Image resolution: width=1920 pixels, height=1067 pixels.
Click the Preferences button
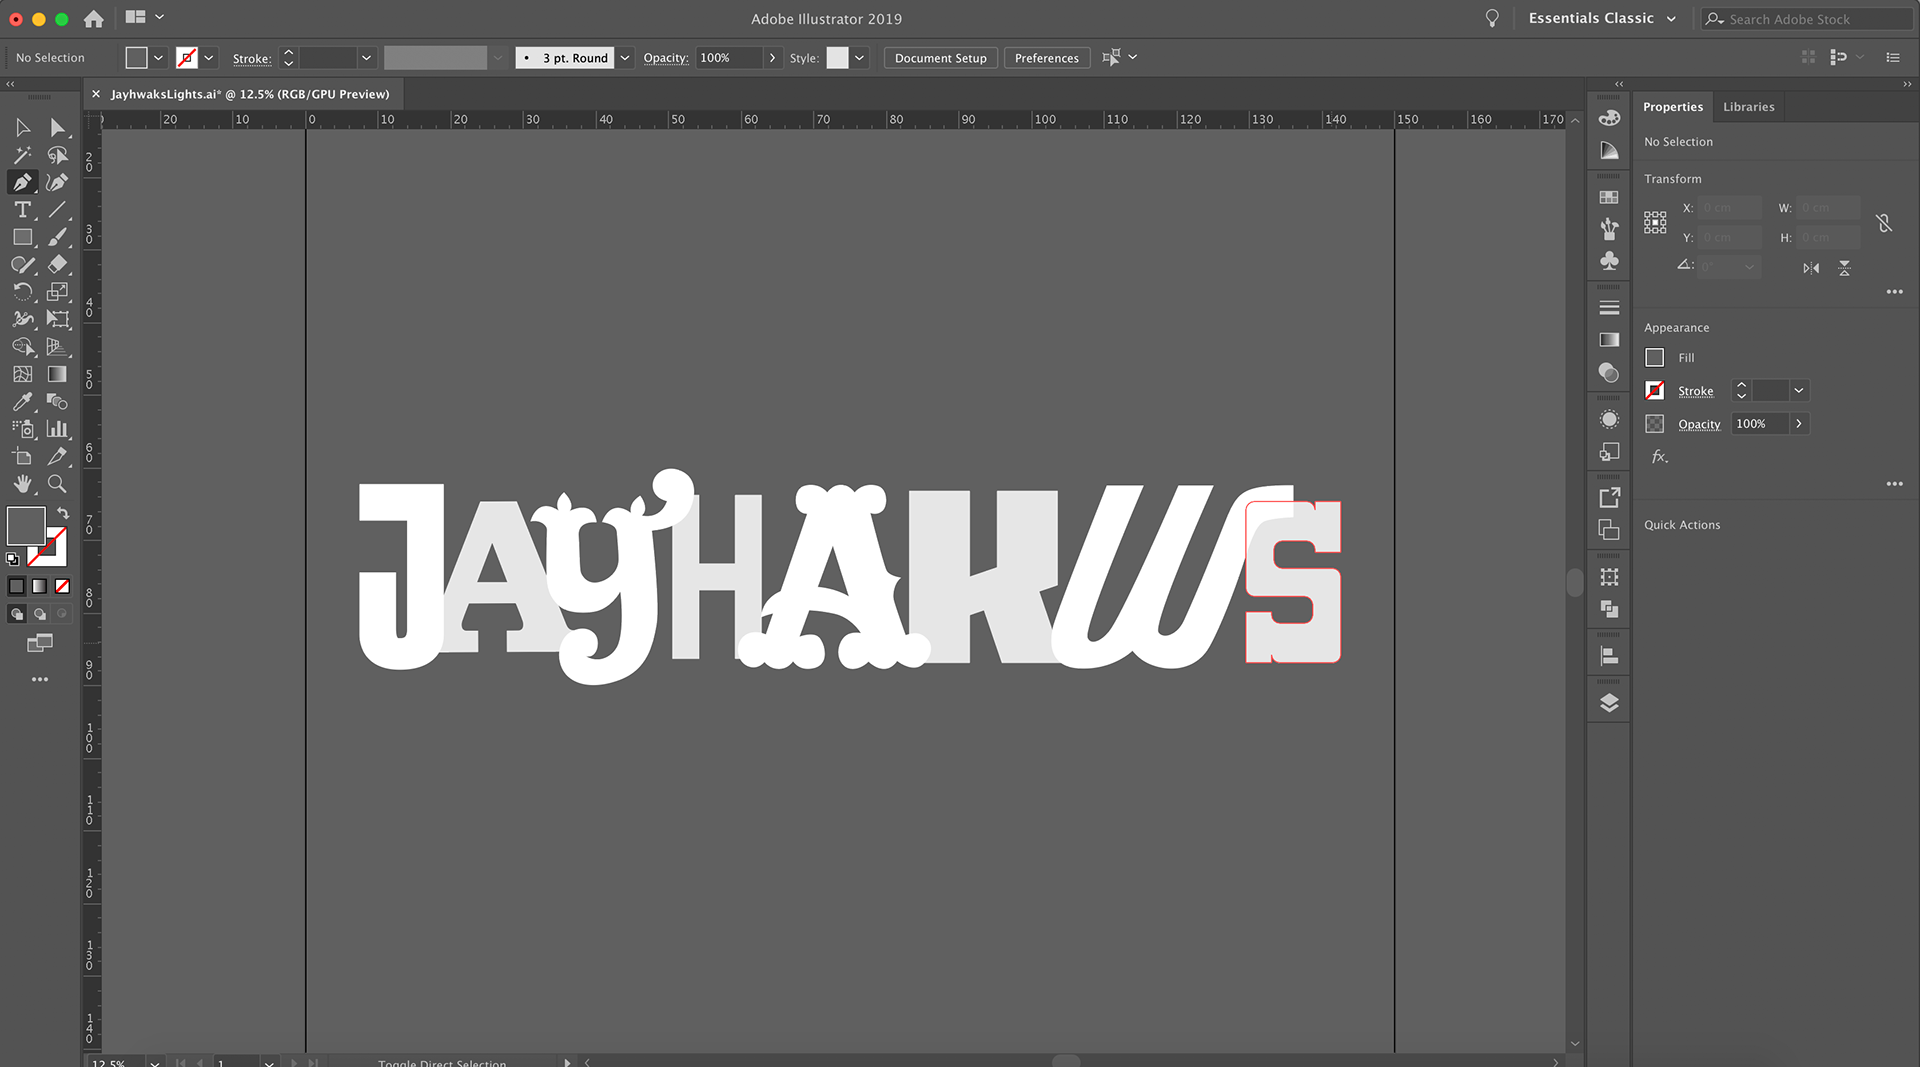click(x=1046, y=58)
